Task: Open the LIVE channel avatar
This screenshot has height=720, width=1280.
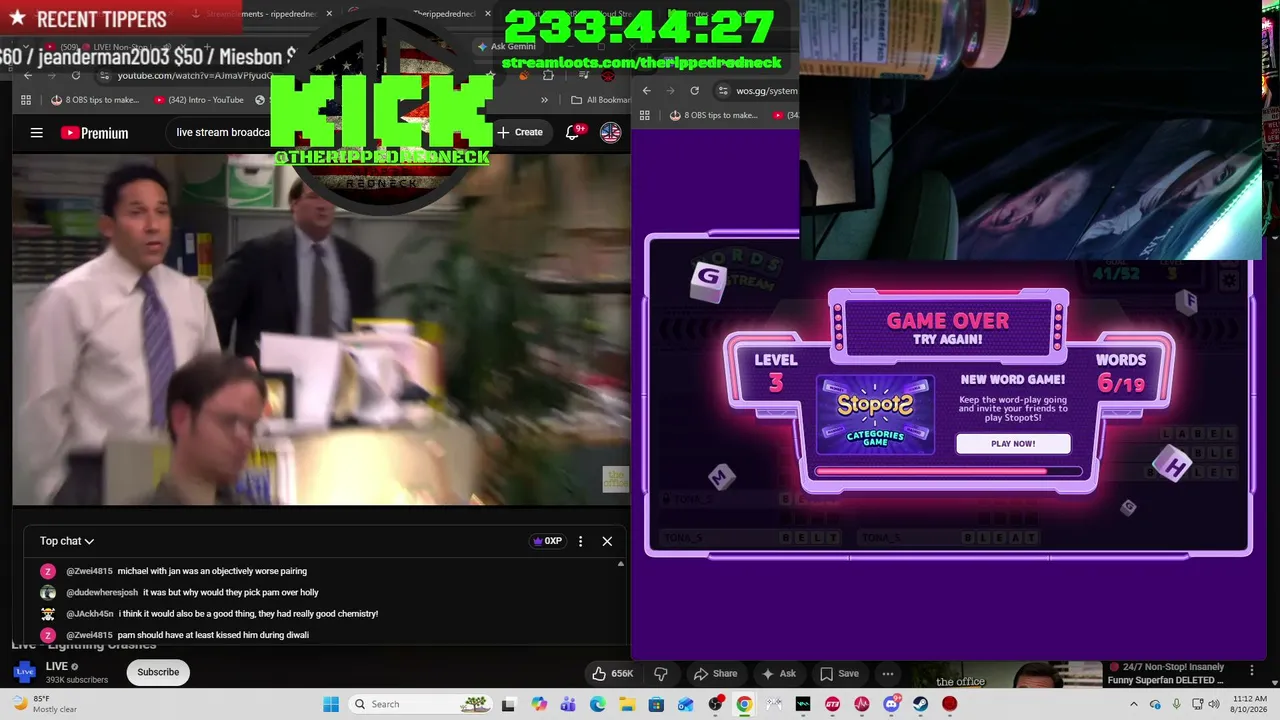Action: pyautogui.click(x=24, y=672)
